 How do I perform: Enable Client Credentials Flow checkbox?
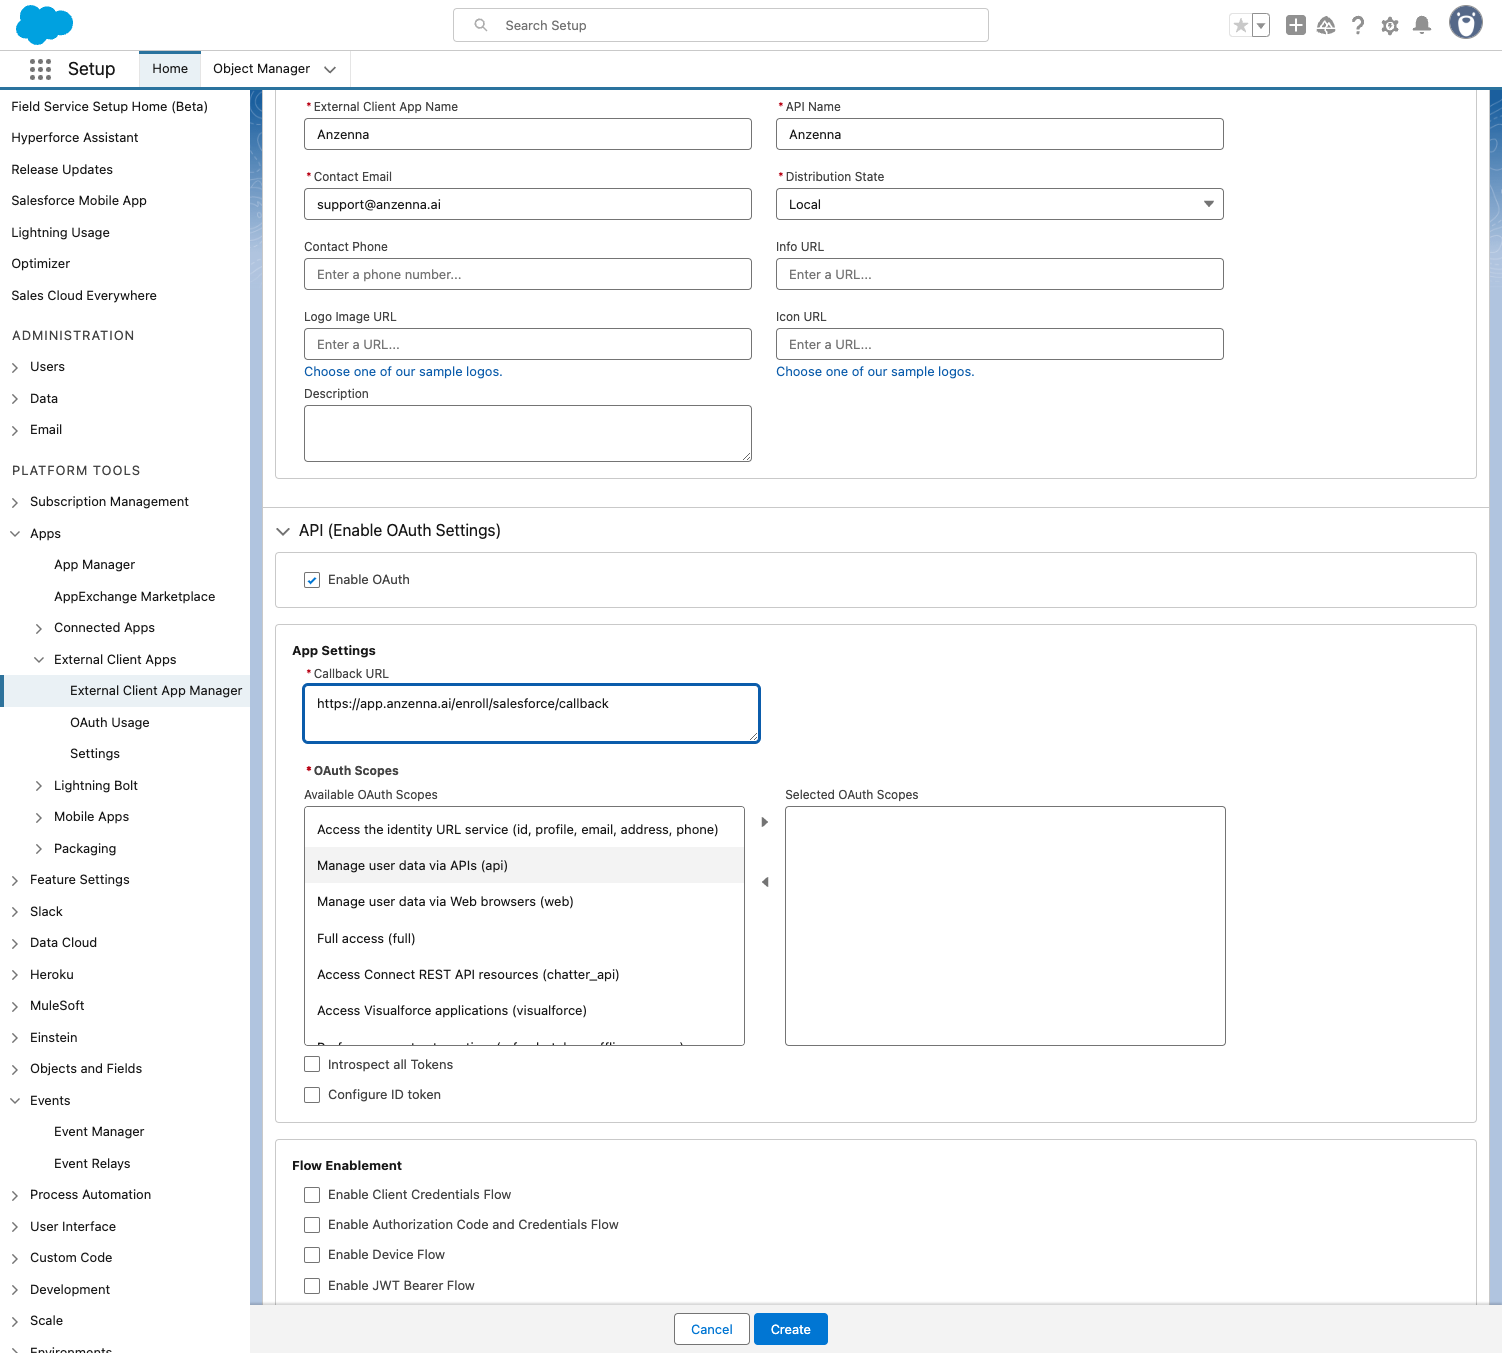(x=312, y=1195)
